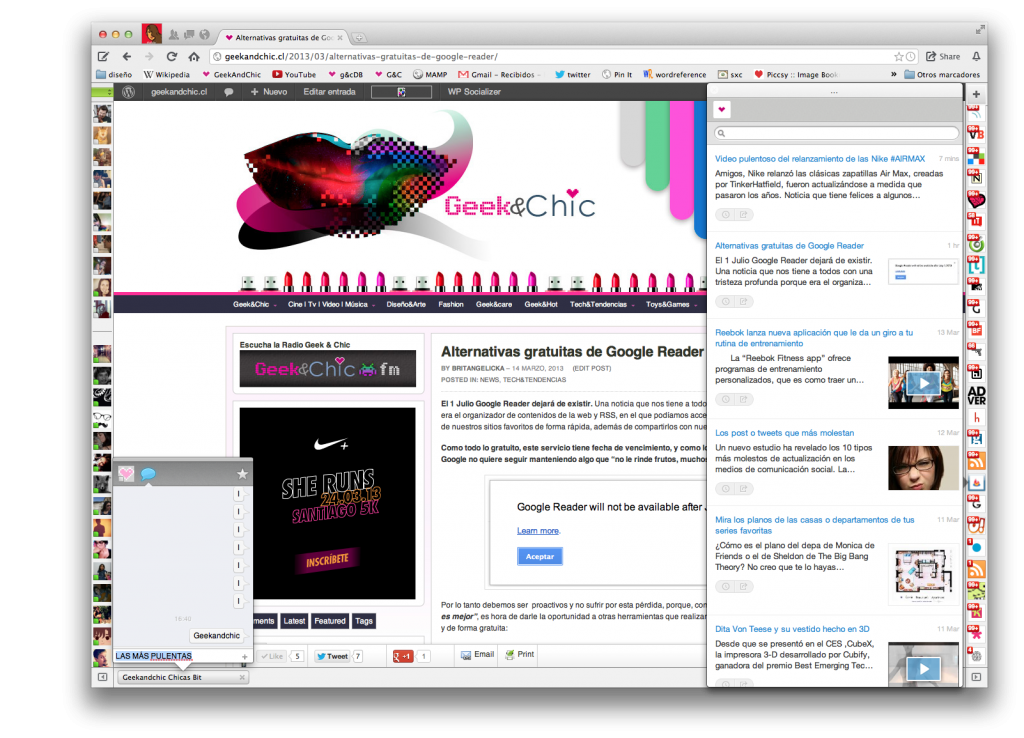Open the twitter bookmark

click(x=573, y=74)
